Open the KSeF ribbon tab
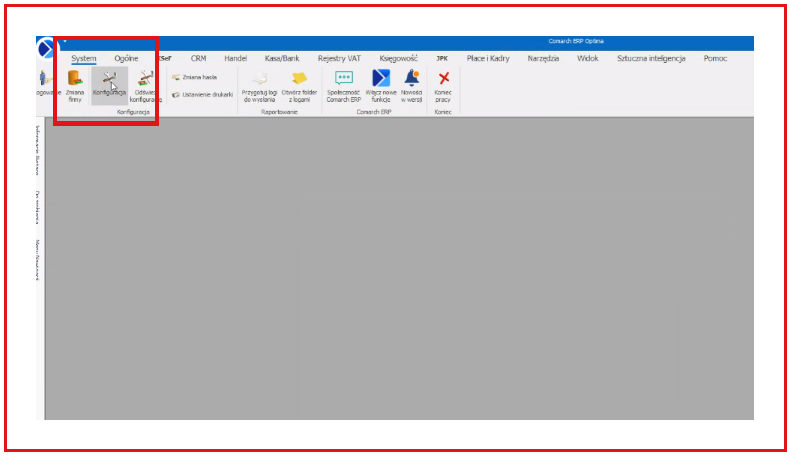Image resolution: width=790 pixels, height=456 pixels. (165, 58)
